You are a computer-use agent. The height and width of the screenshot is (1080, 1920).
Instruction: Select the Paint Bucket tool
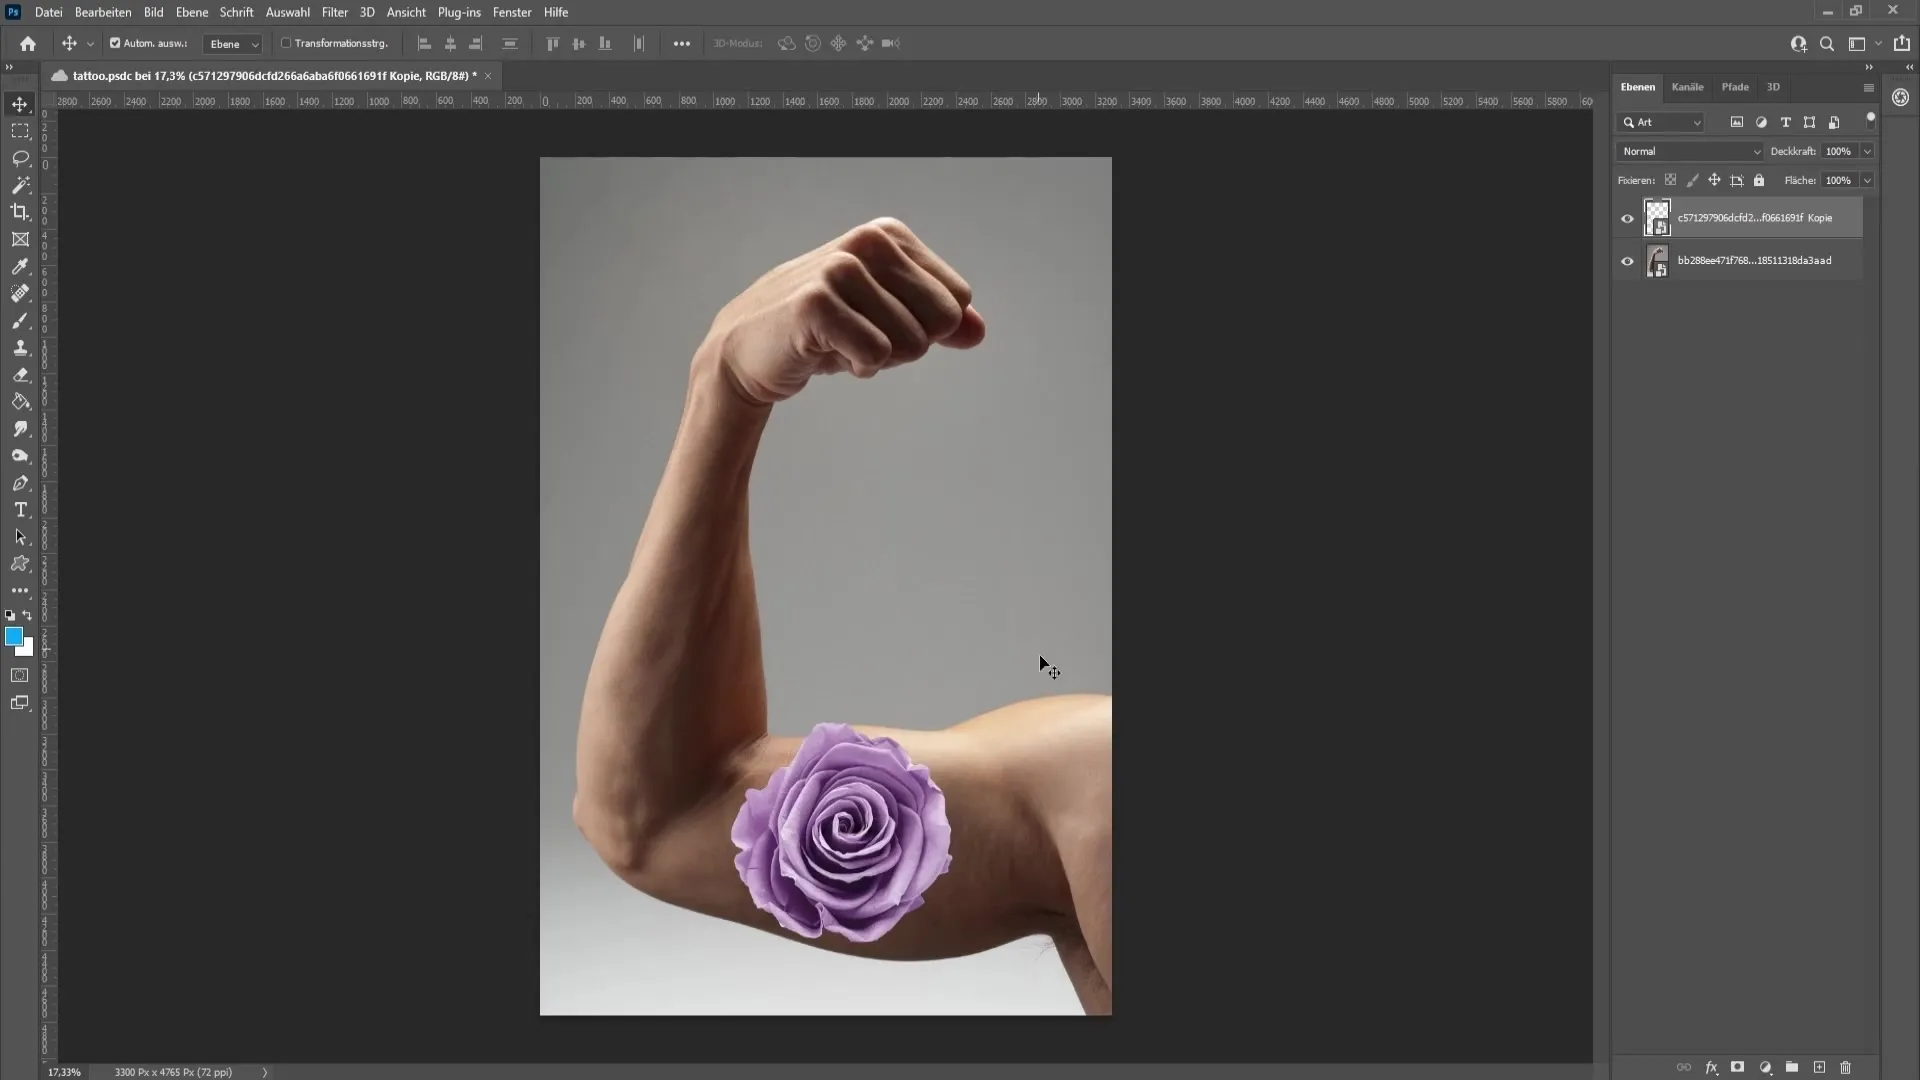tap(20, 402)
